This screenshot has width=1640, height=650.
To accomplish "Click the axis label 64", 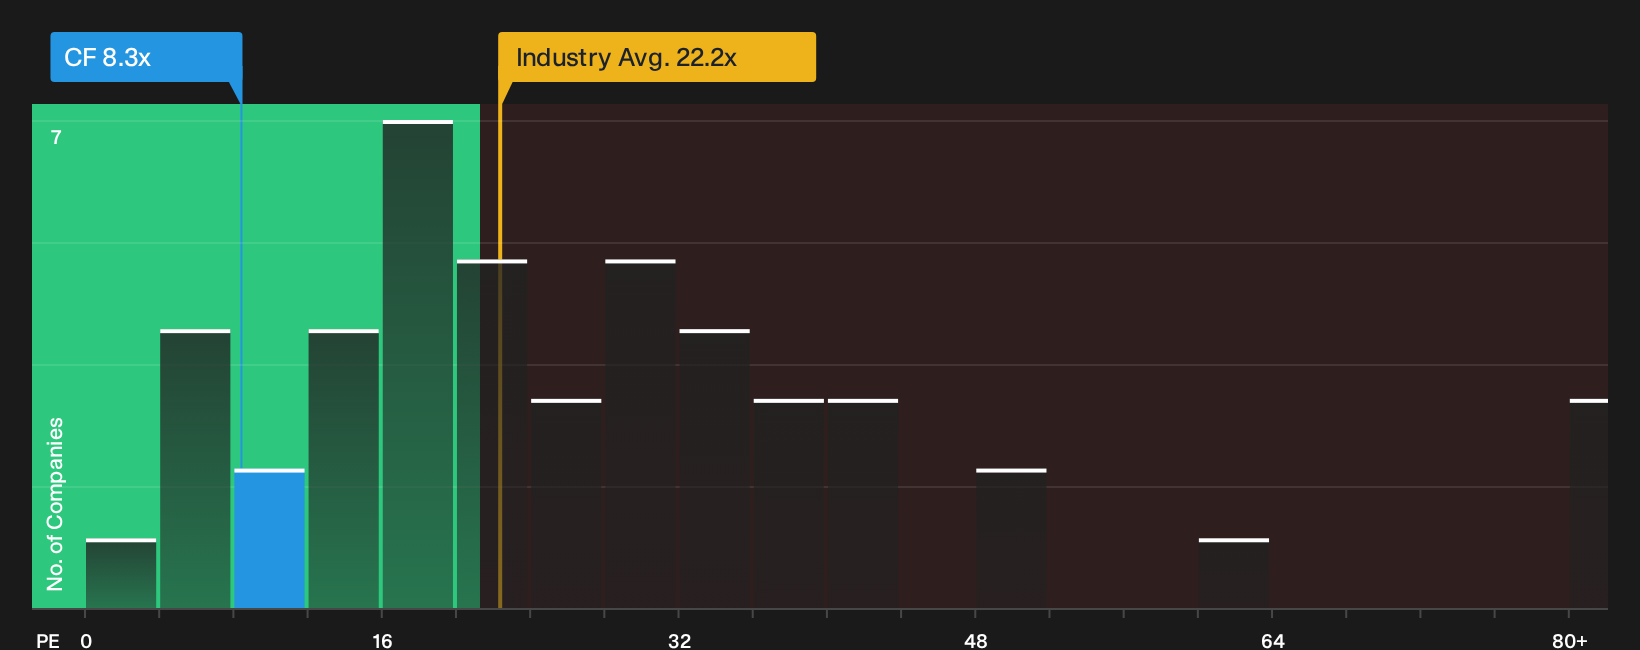I will [1272, 640].
